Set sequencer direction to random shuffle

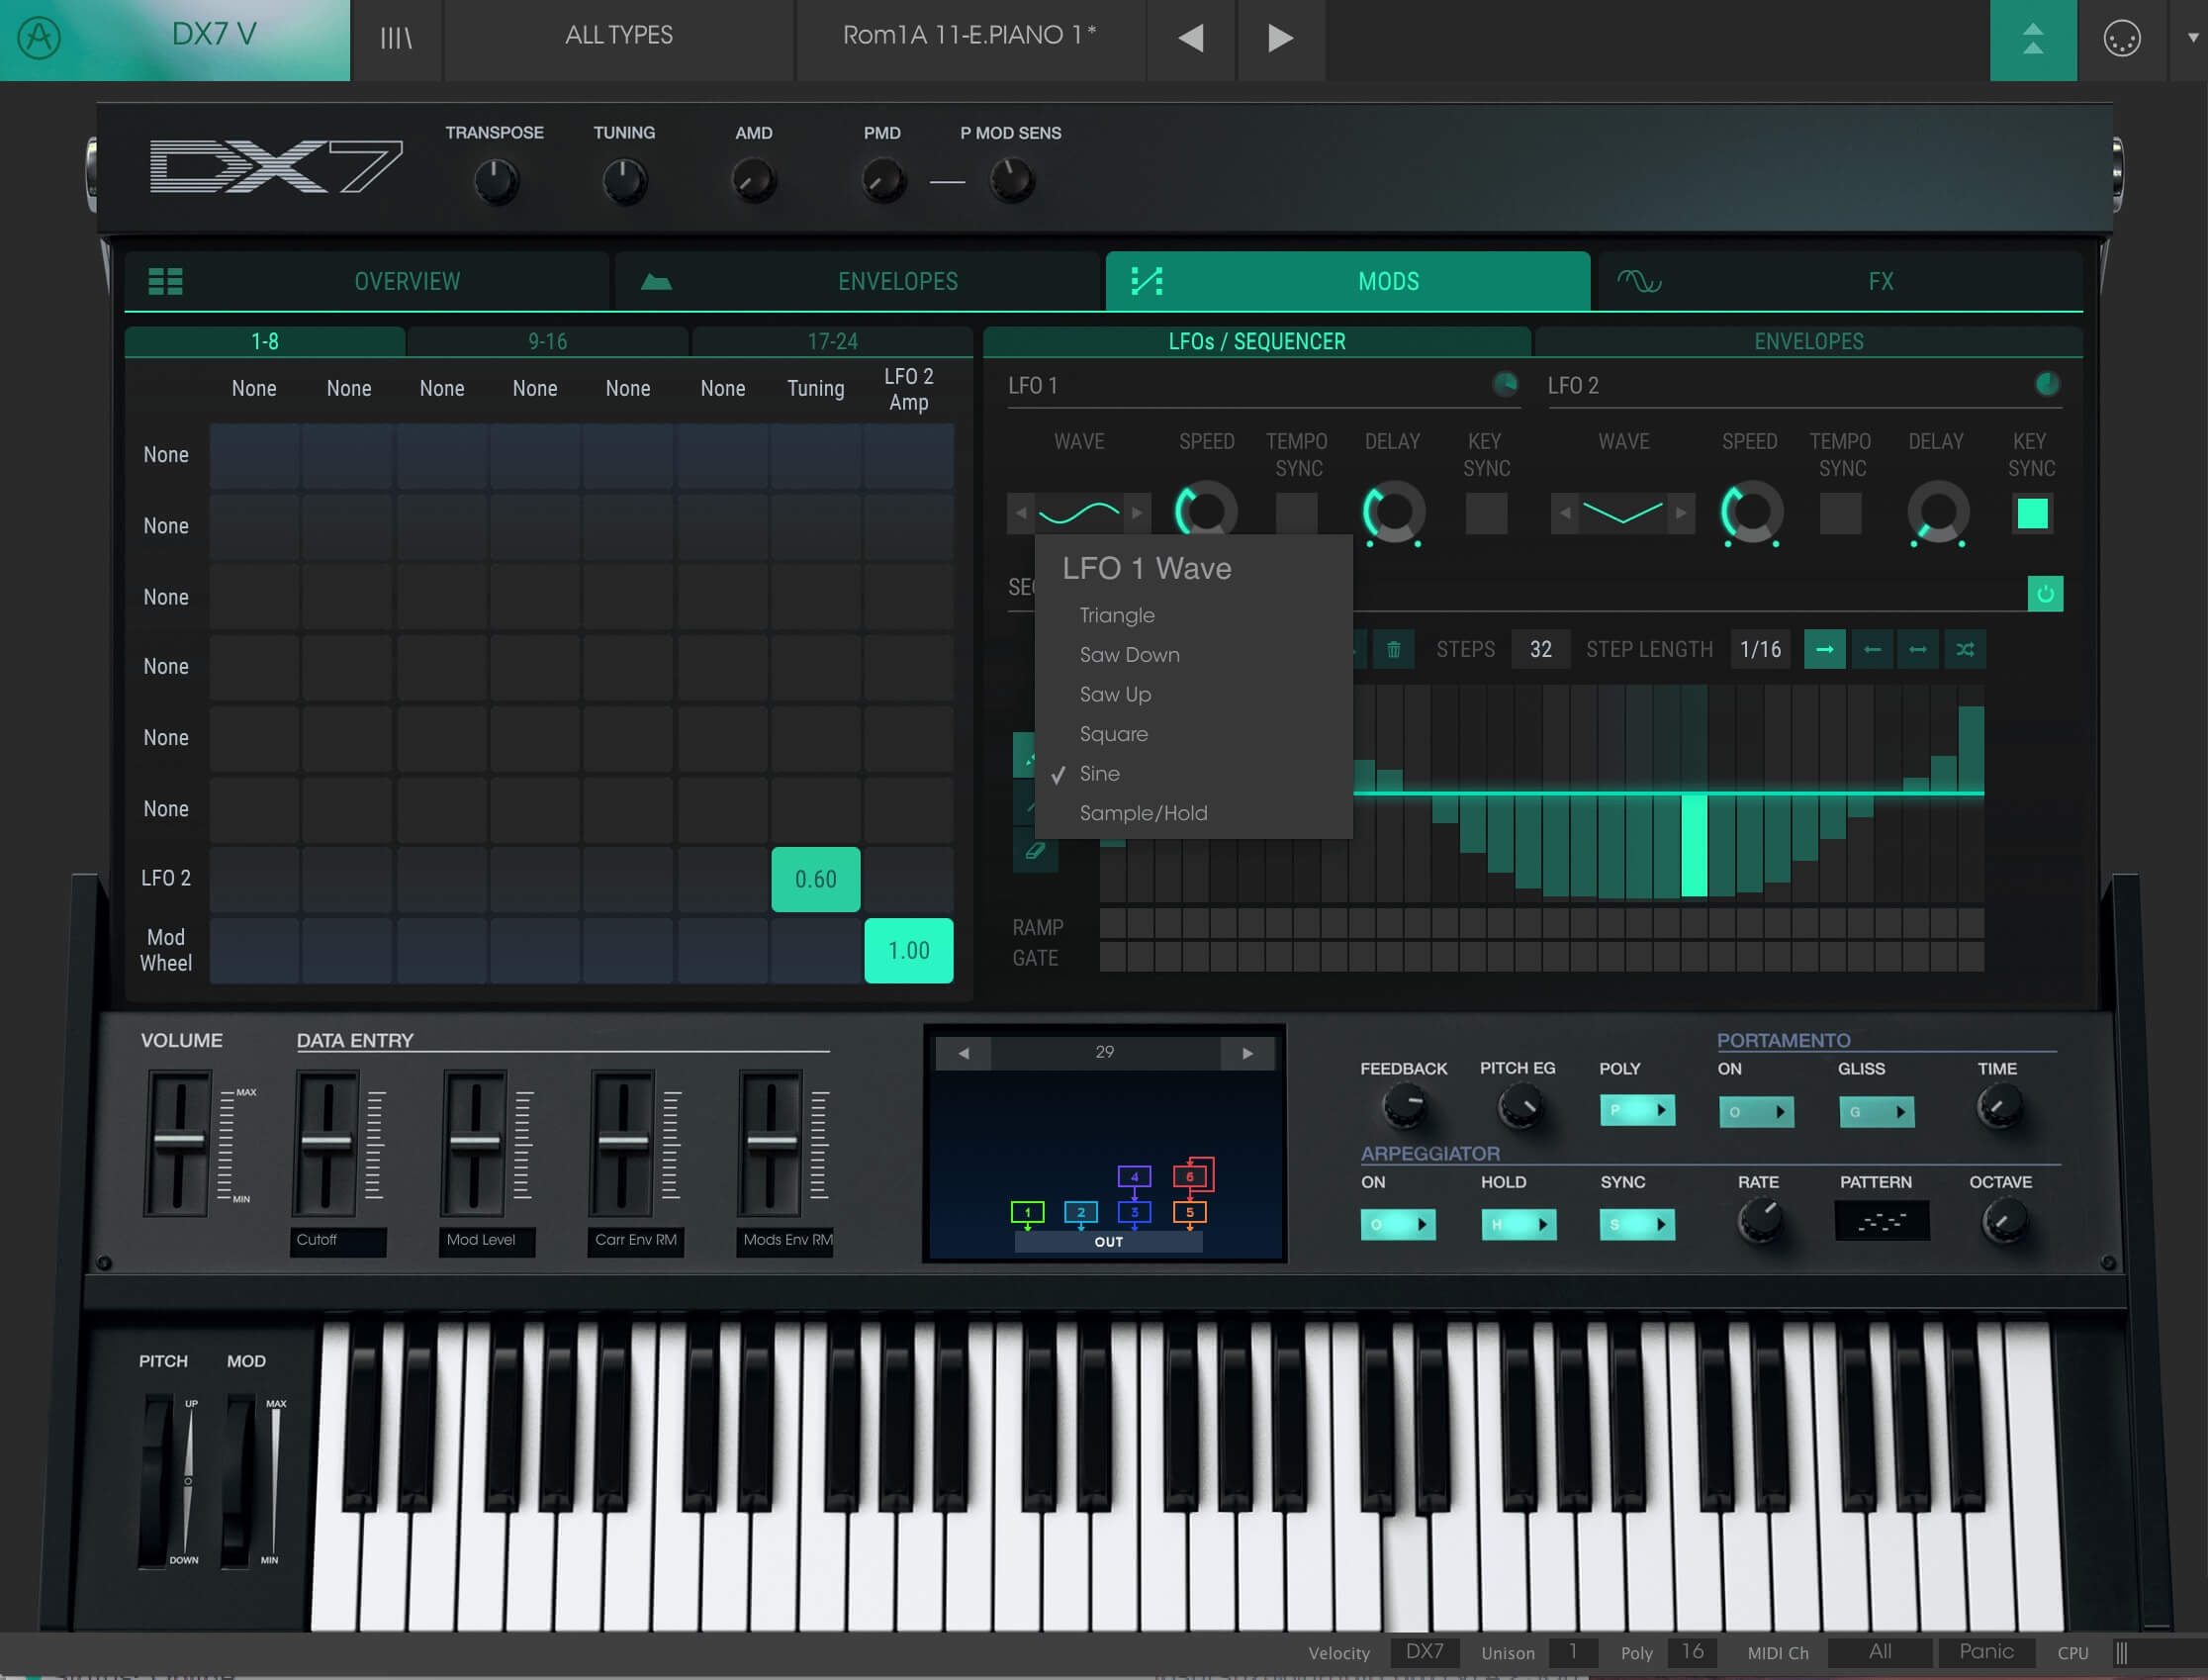(x=1965, y=650)
